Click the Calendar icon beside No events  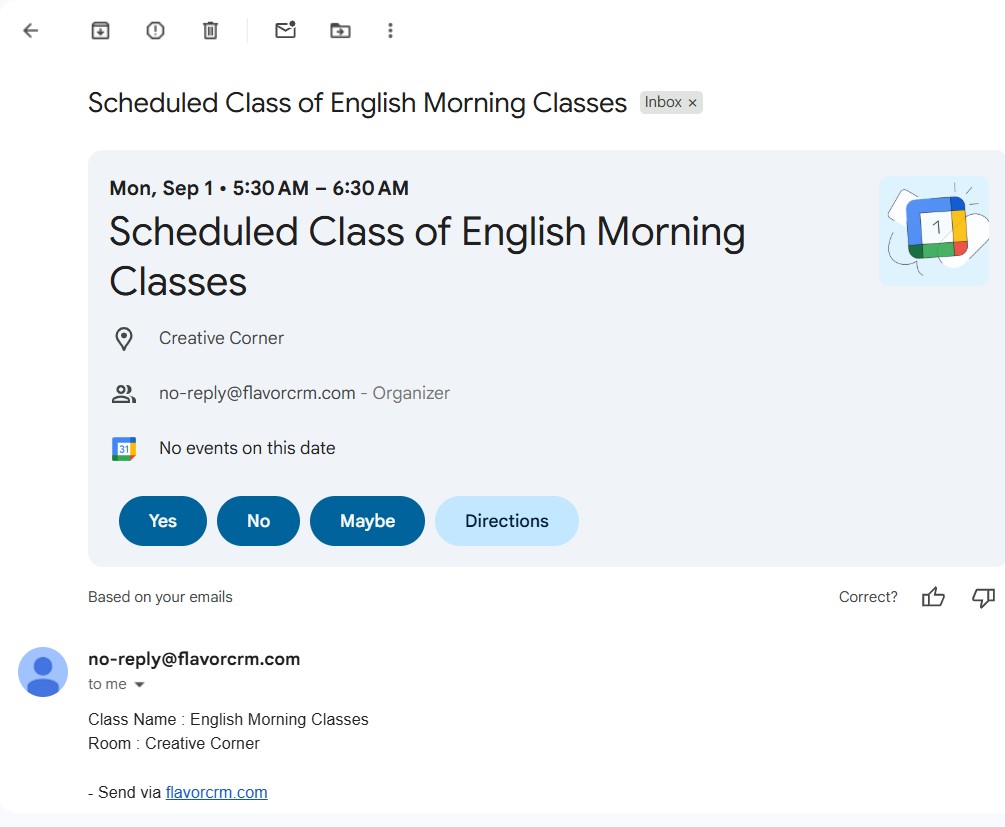pos(124,449)
